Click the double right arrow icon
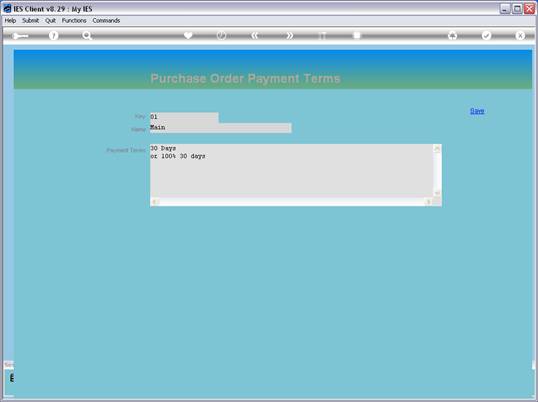538x402 pixels. [290, 35]
